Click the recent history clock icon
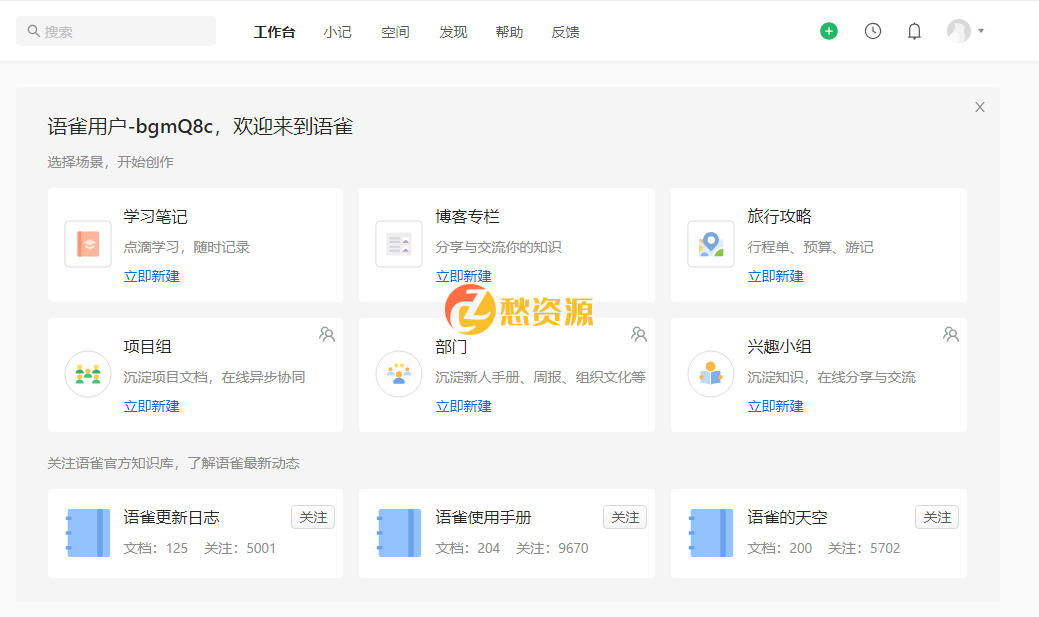This screenshot has width=1039, height=617. [x=872, y=31]
